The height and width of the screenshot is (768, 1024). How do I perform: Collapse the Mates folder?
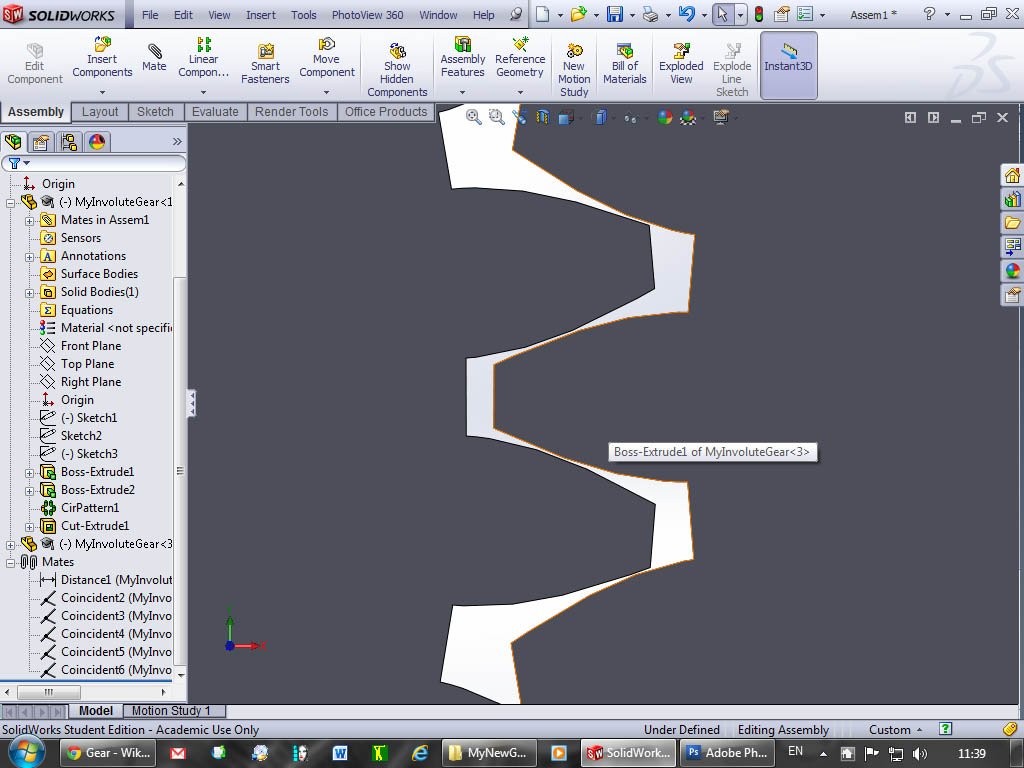coord(10,563)
